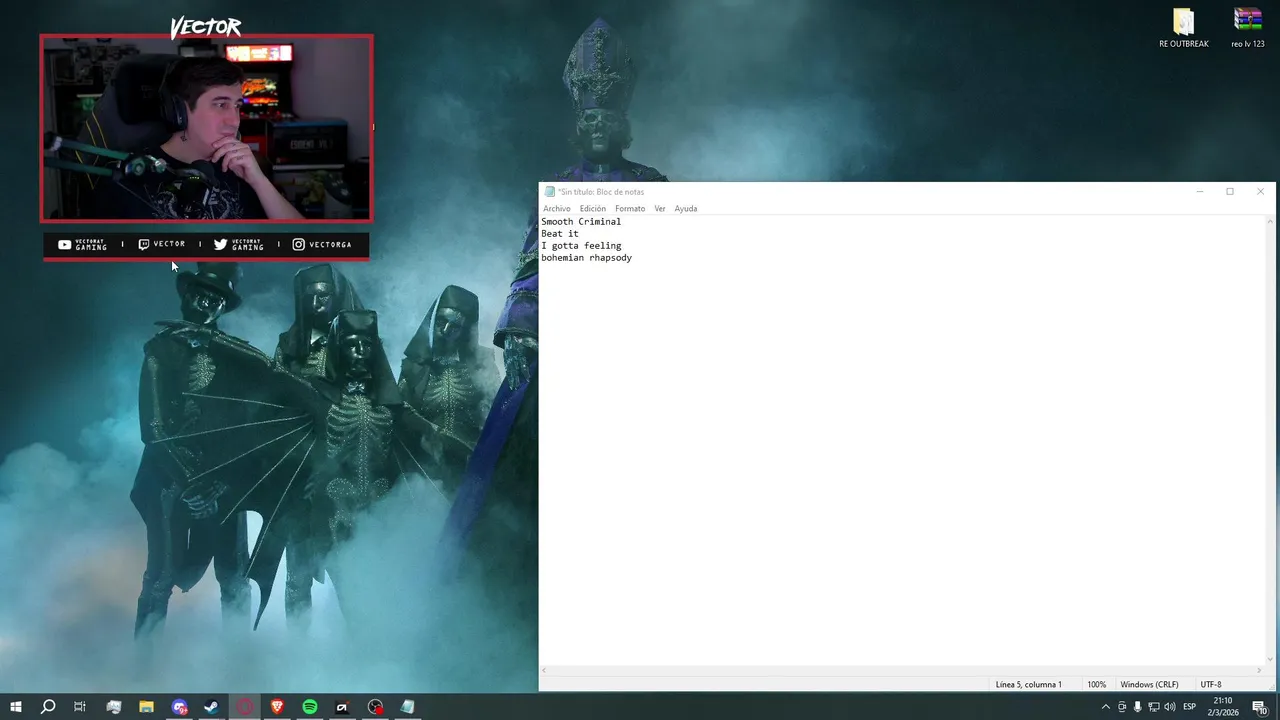Screen dimensions: 1280x720
Task: Open Spotify from the taskbar
Action: (x=310, y=707)
